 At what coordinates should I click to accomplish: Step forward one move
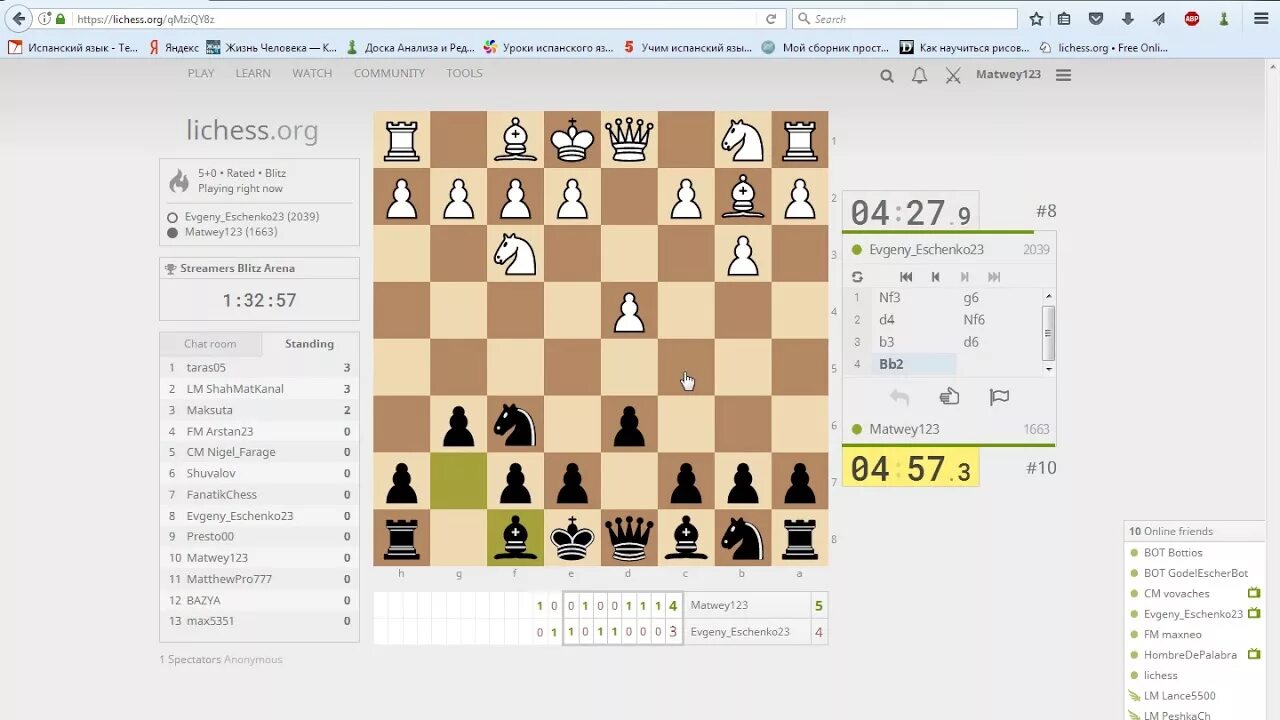[964, 277]
